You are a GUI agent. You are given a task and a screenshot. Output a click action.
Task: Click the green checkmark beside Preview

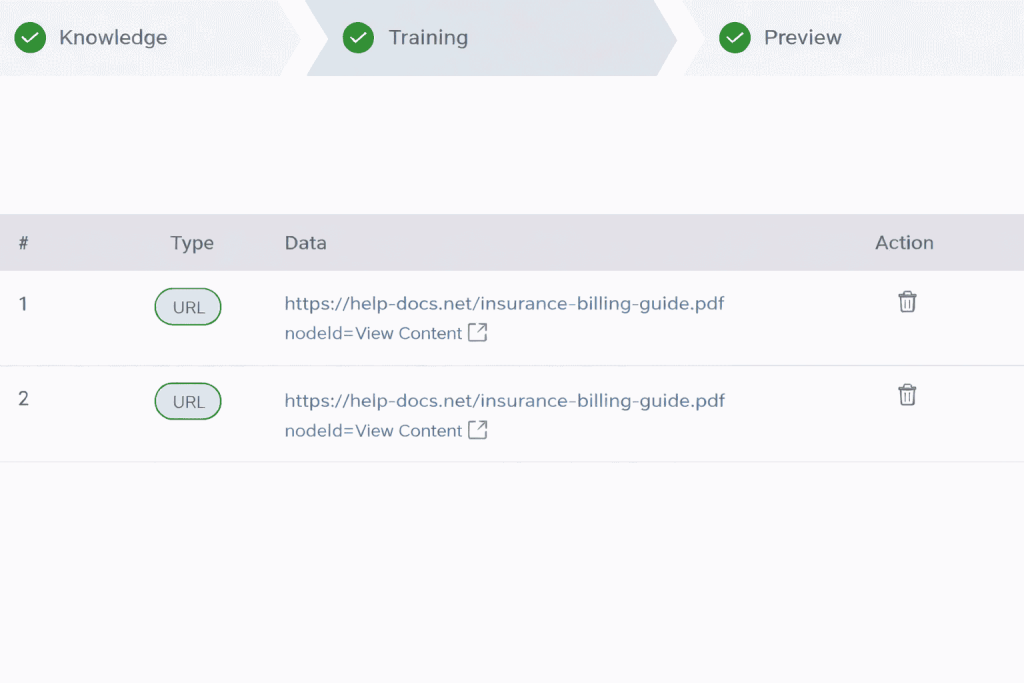pyautogui.click(x=735, y=38)
